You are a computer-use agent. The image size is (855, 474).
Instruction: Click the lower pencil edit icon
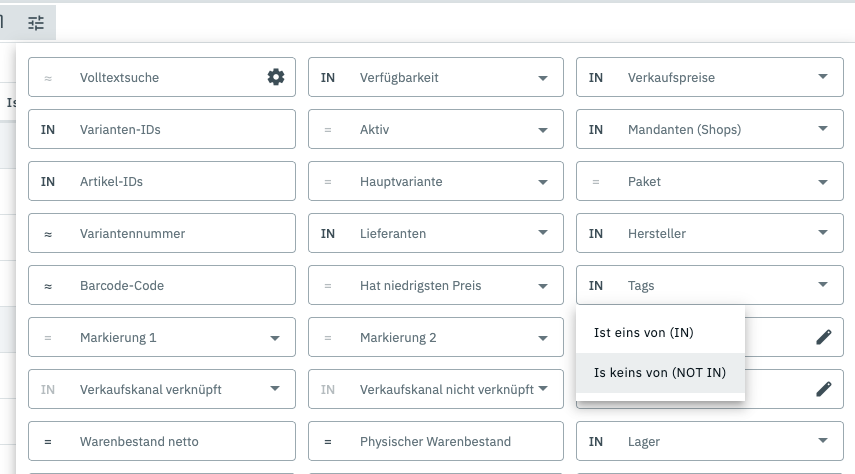click(x=823, y=389)
